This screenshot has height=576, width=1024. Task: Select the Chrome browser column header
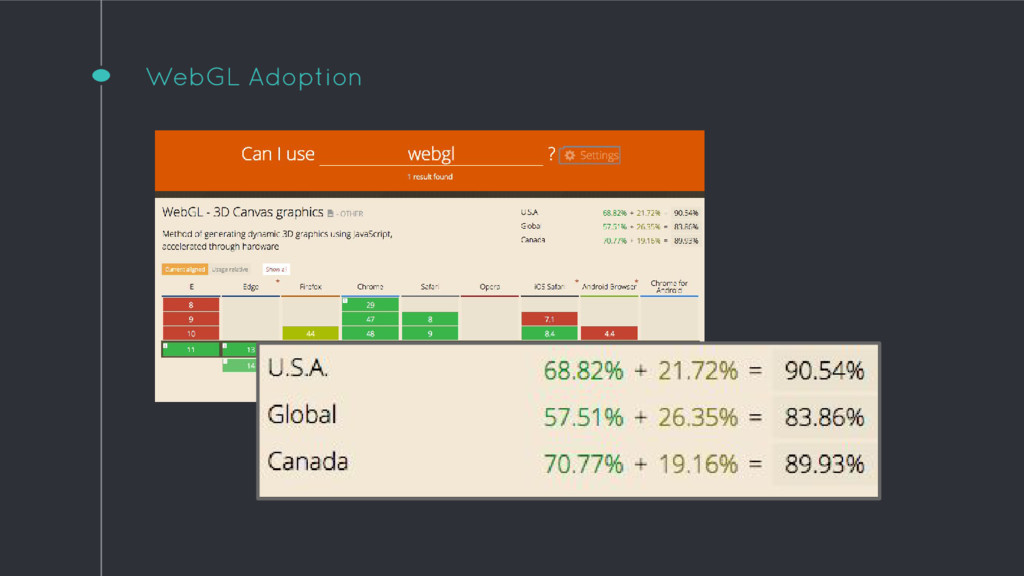click(x=370, y=287)
